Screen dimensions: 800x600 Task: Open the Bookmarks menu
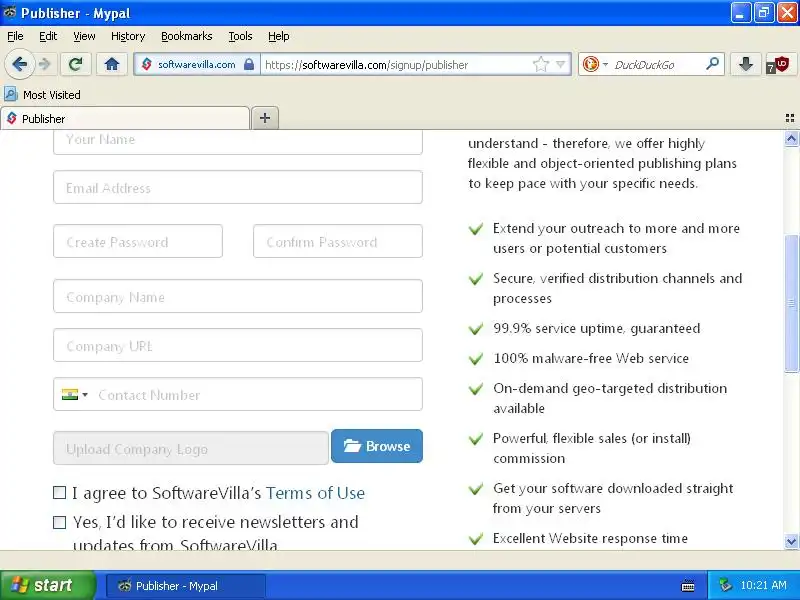(187, 36)
